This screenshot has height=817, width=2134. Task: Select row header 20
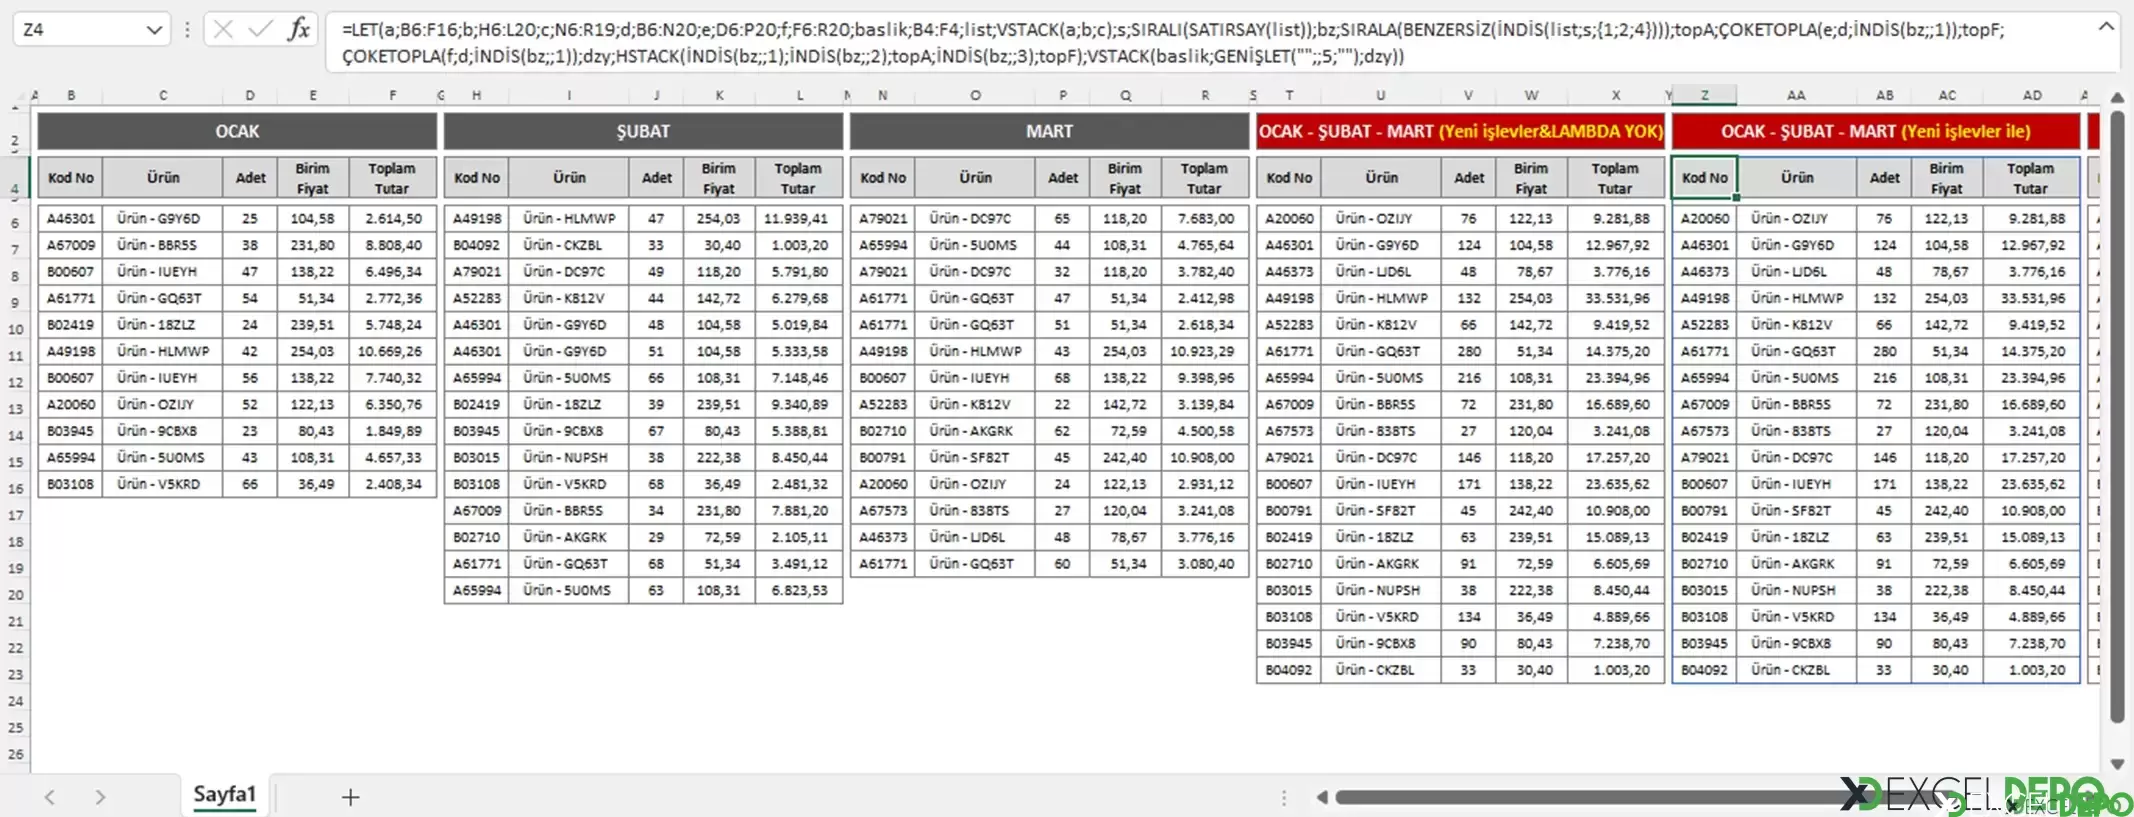(x=15, y=595)
